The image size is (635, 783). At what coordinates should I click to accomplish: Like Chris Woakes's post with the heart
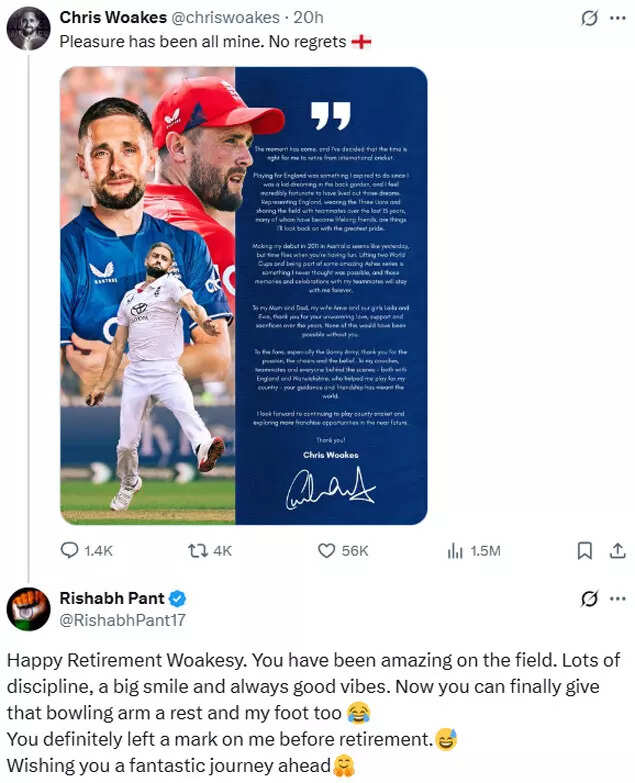(326, 550)
